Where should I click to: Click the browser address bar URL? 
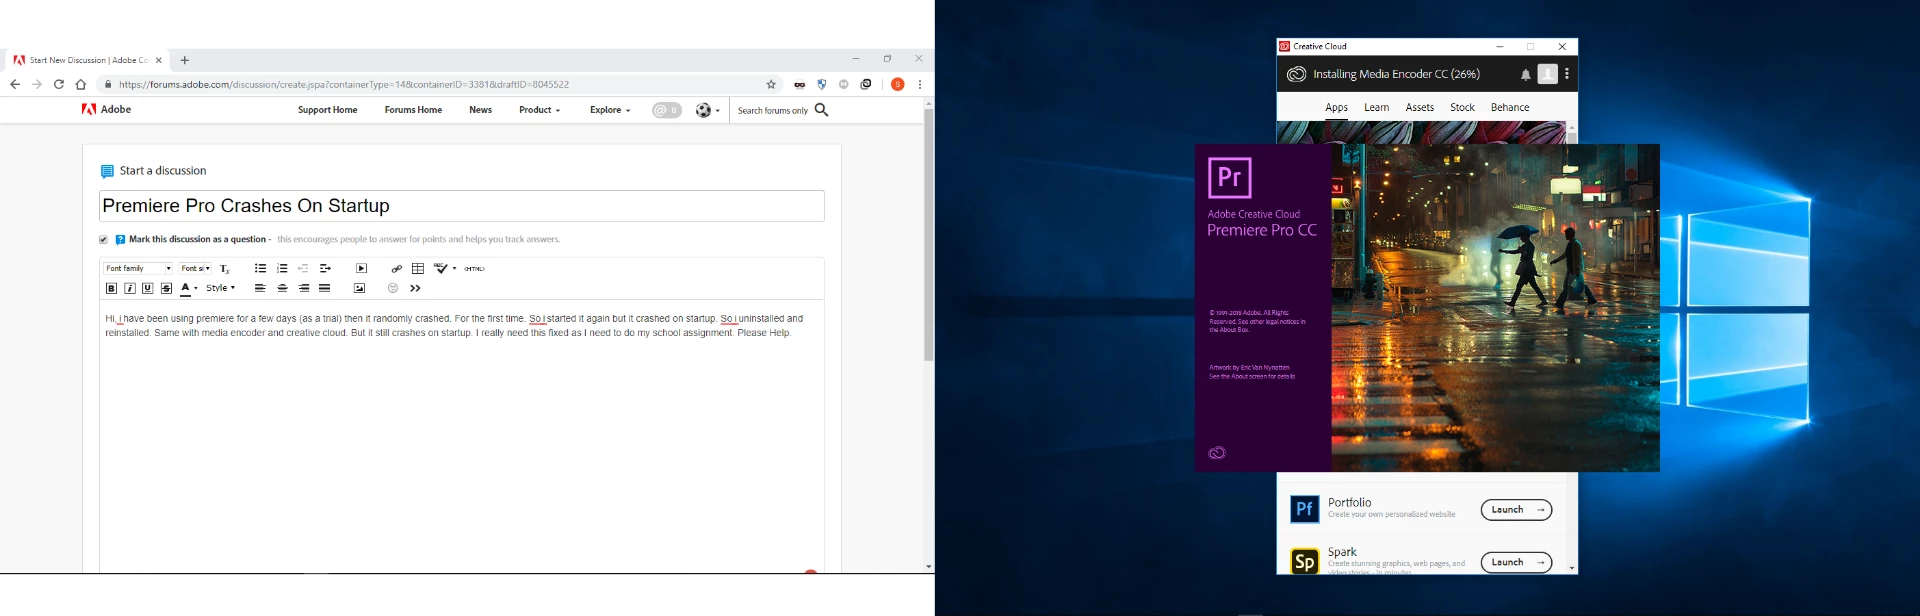coord(344,85)
